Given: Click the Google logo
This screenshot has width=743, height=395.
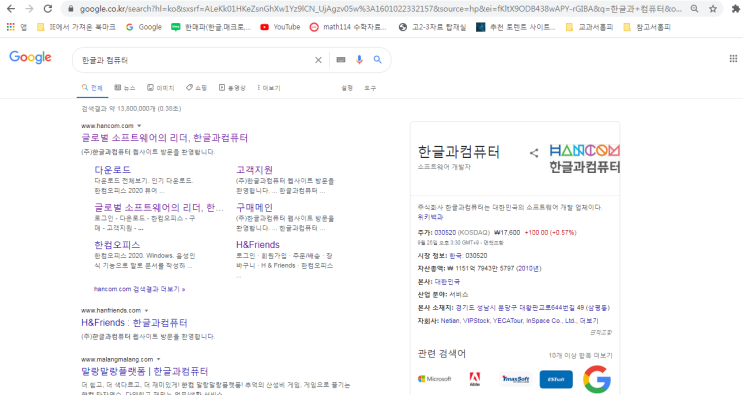Looking at the screenshot, I should click(30, 57).
